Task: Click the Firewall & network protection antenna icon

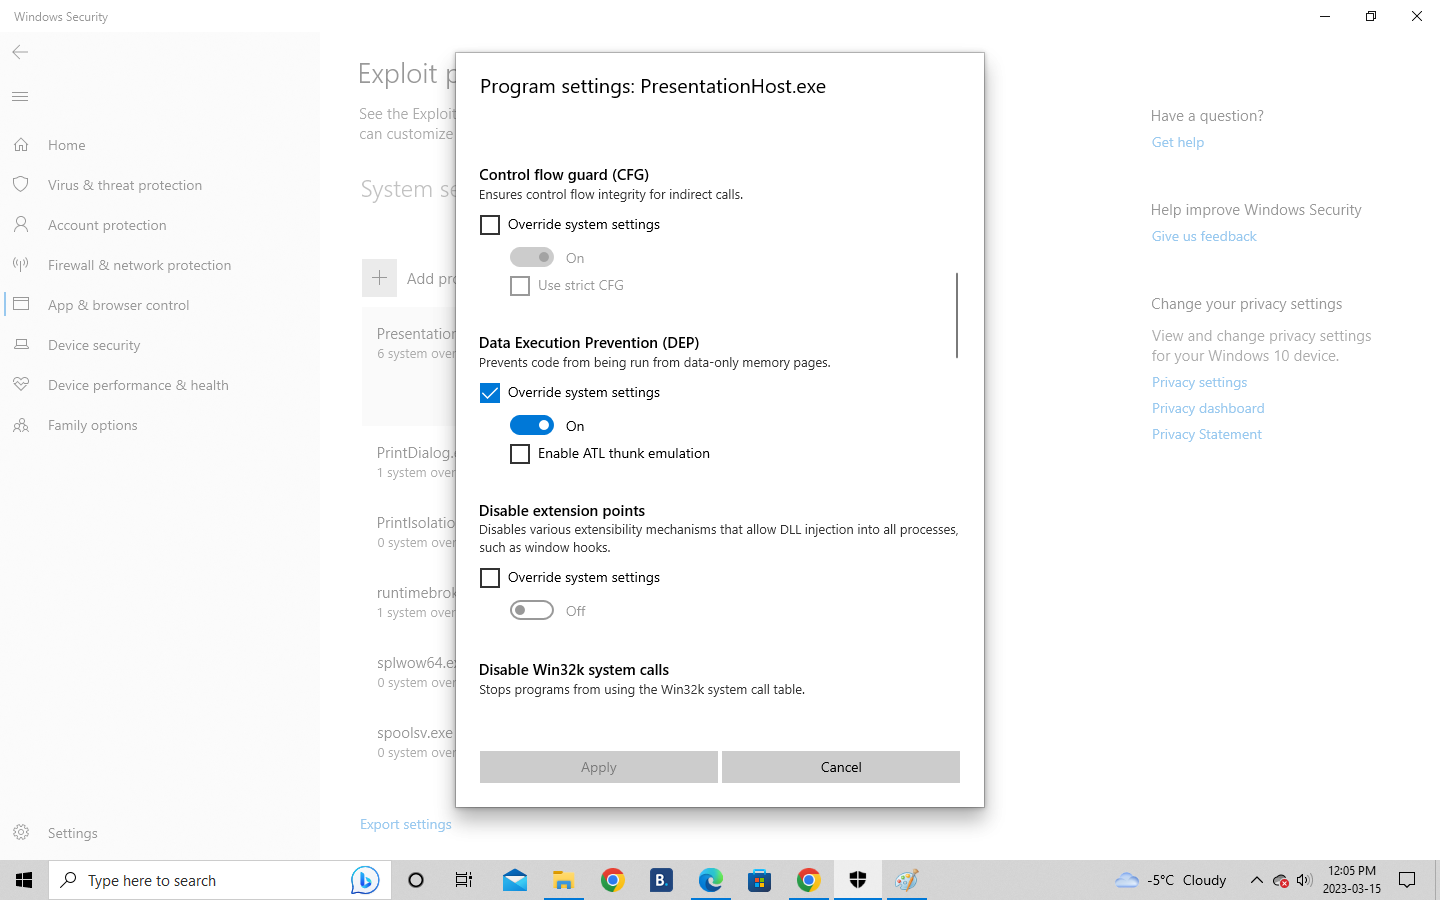Action: pyautogui.click(x=21, y=265)
